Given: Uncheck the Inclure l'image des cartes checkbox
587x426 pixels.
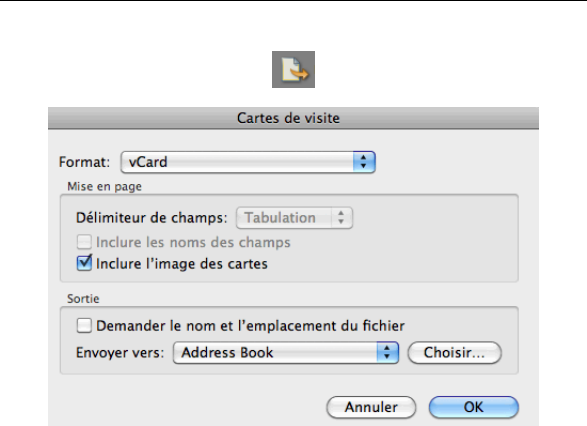Looking at the screenshot, I should (x=84, y=263).
